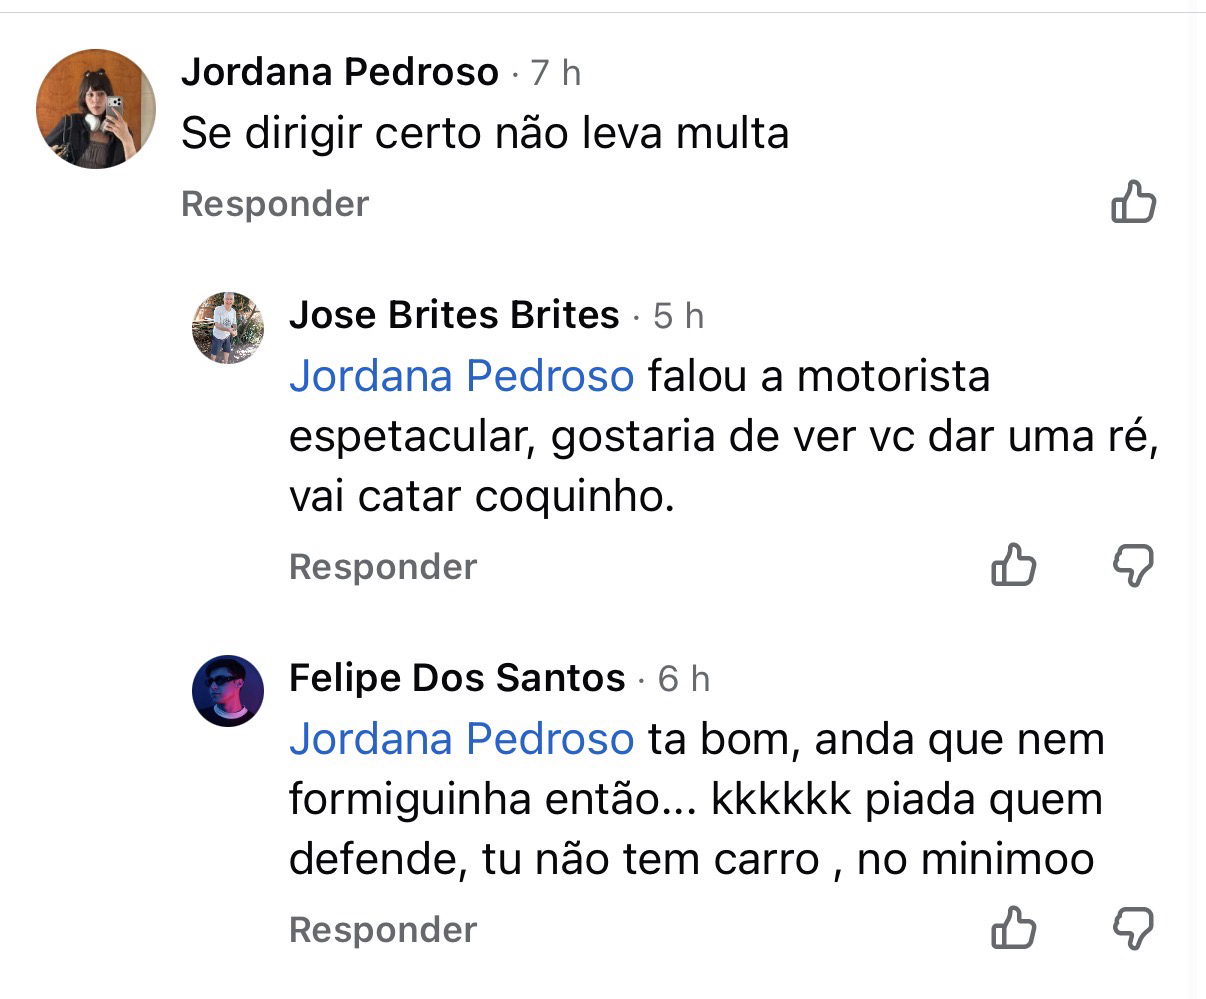Visit Felipe Dos Santos' profile name
The height and width of the screenshot is (999, 1206).
457,678
